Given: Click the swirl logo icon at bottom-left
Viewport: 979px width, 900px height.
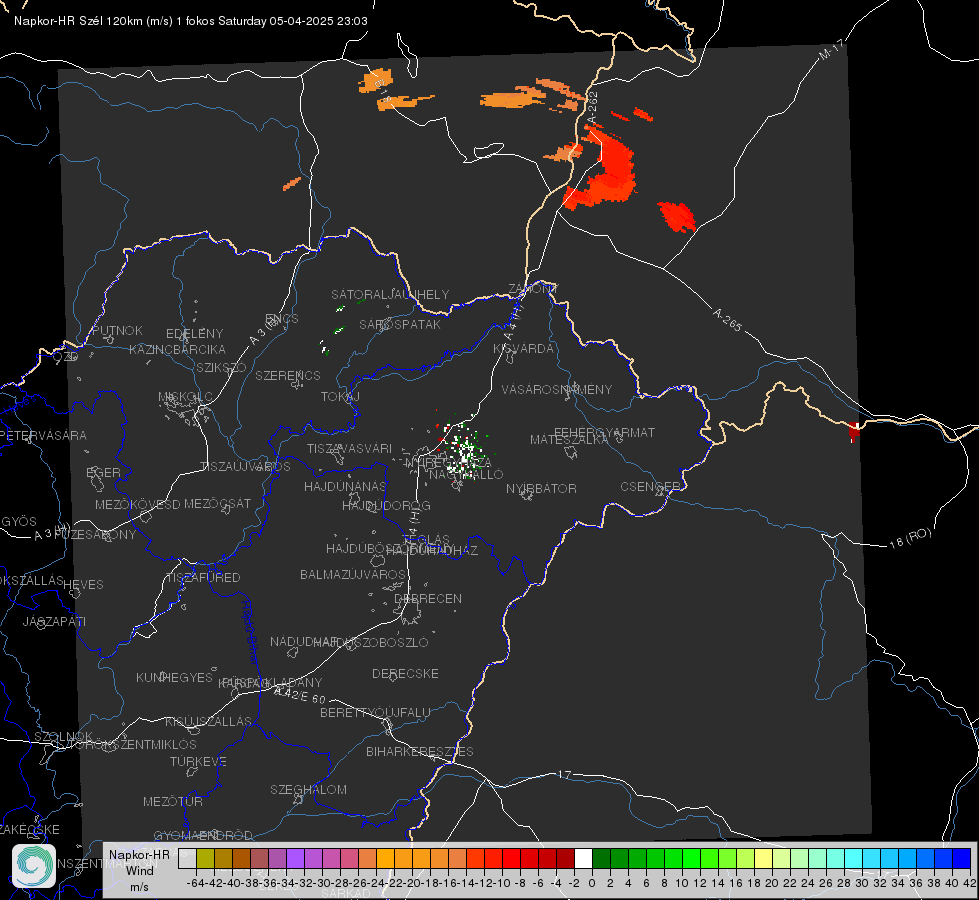Looking at the screenshot, I should 34,866.
